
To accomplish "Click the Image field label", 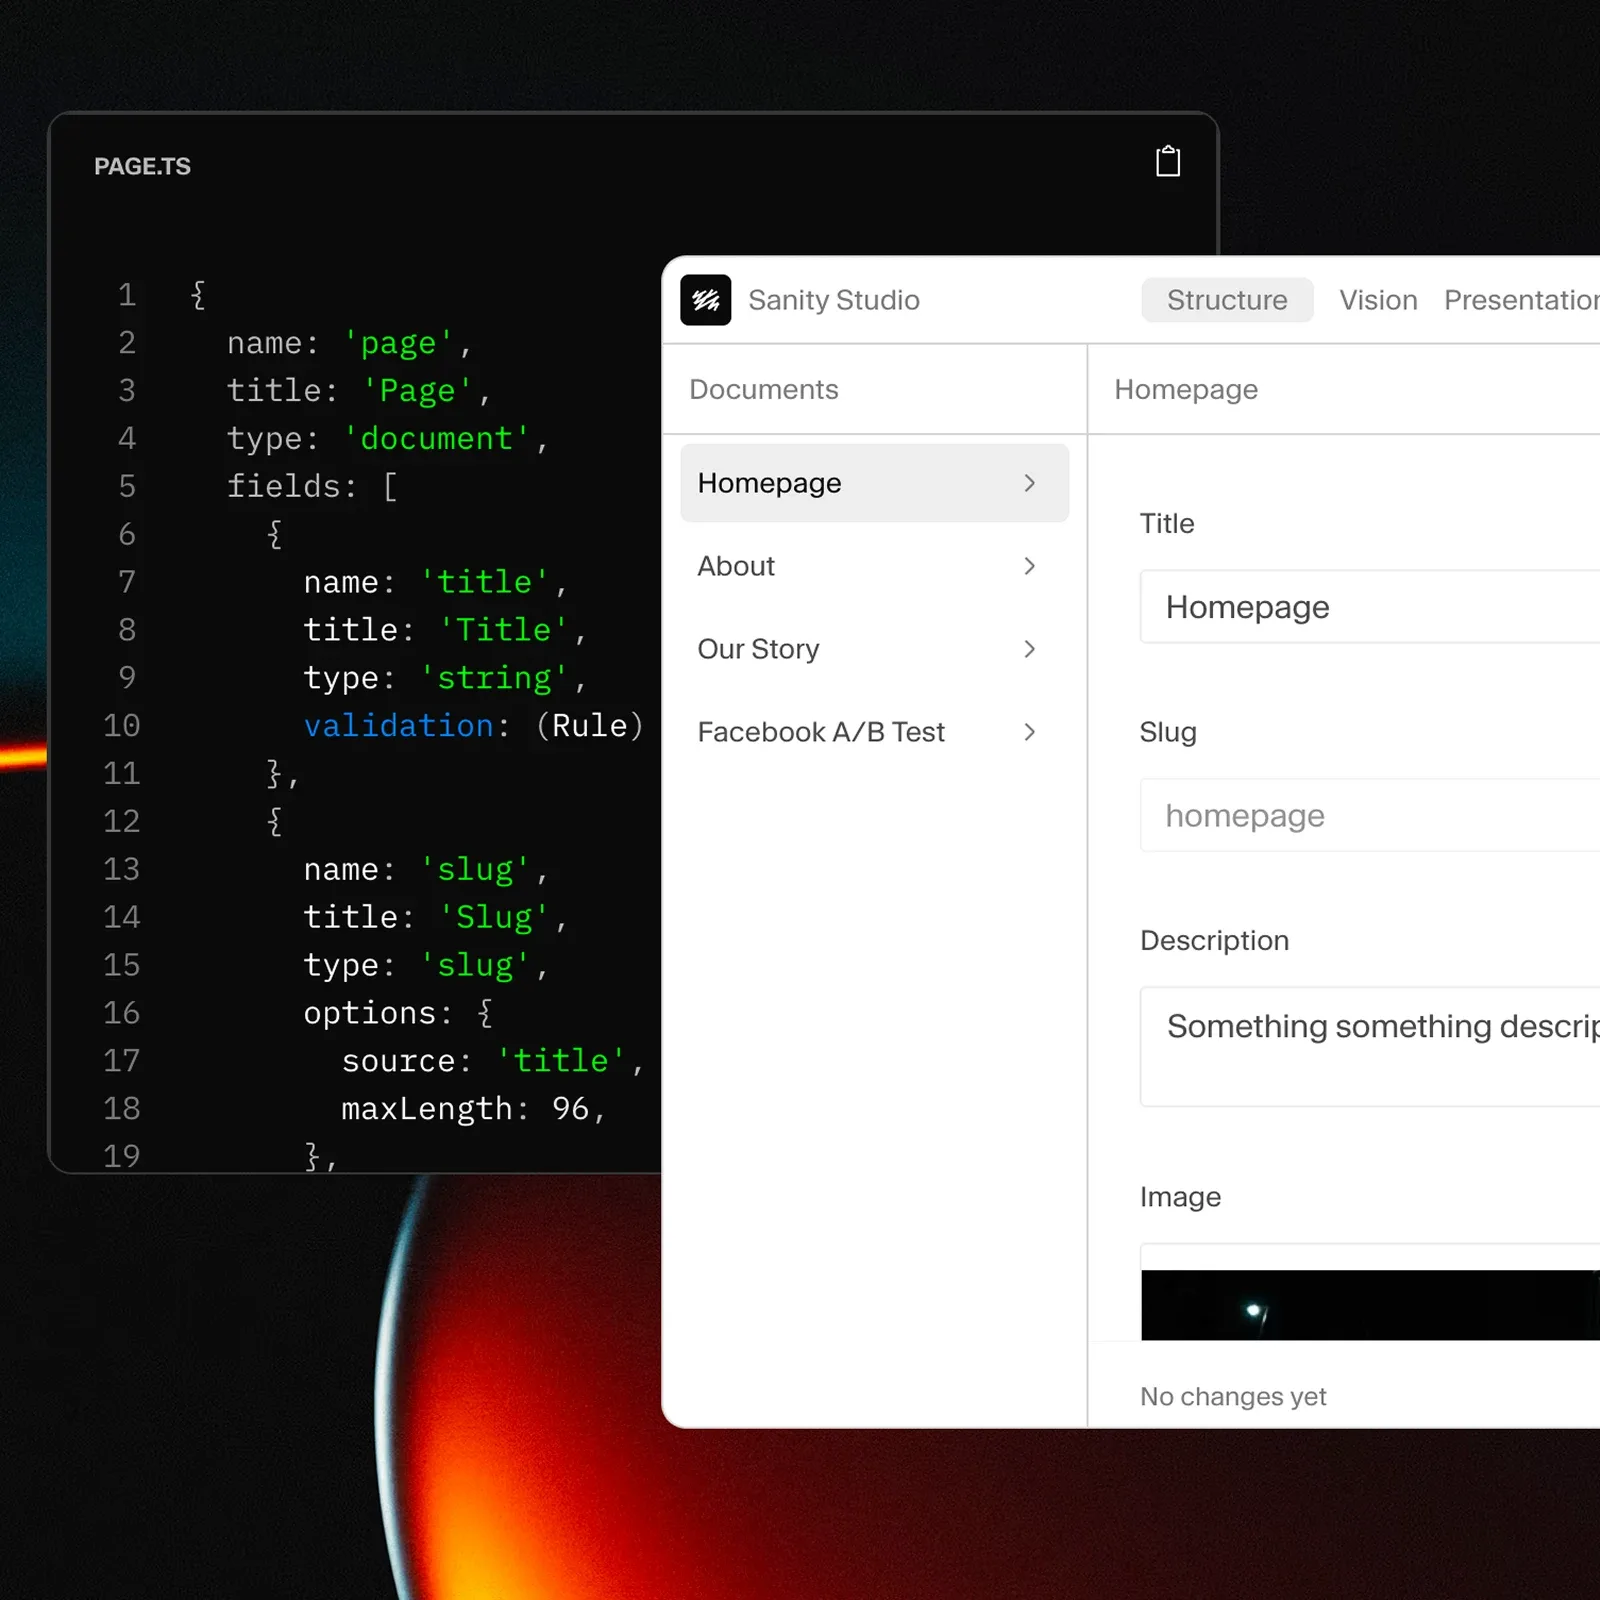I will (x=1180, y=1196).
